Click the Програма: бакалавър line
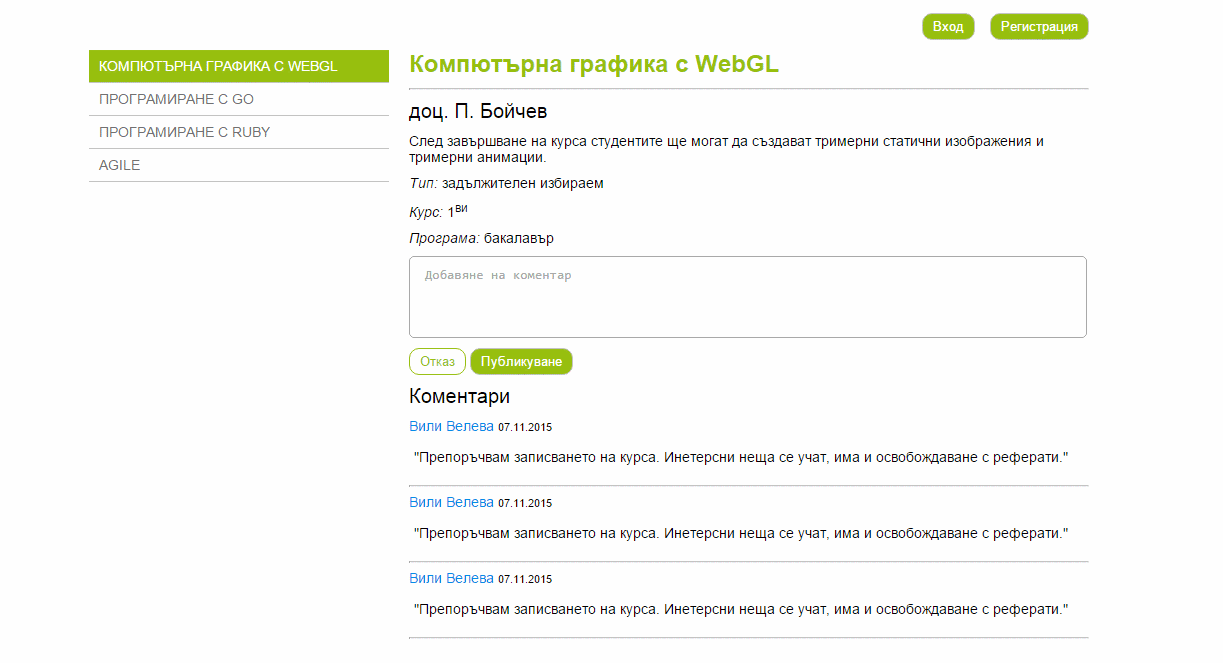Viewport: 1223px width, 663px height. click(481, 239)
